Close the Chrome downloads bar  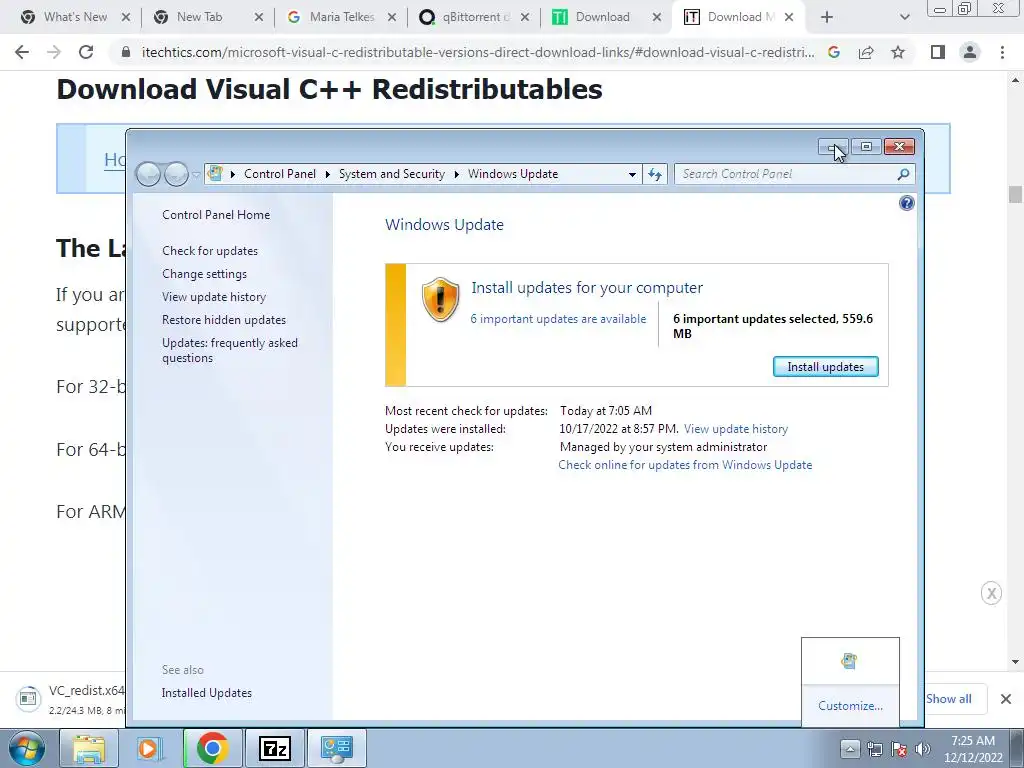click(1006, 699)
